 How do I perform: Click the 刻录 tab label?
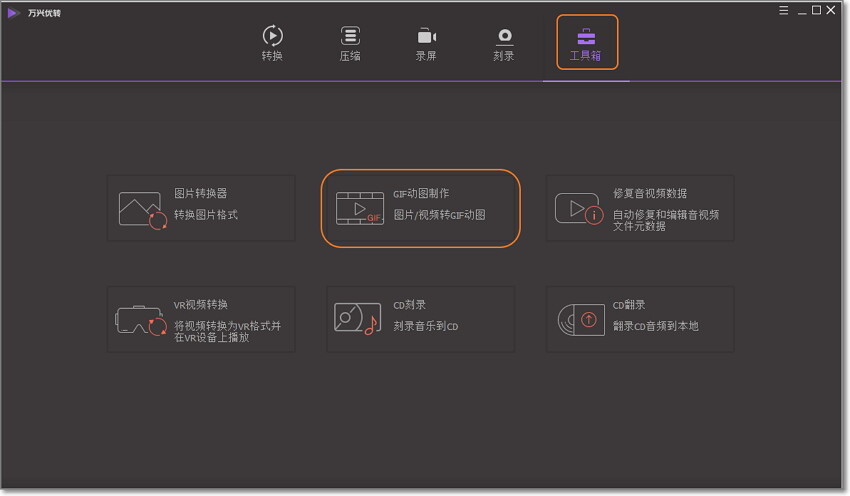[x=504, y=56]
